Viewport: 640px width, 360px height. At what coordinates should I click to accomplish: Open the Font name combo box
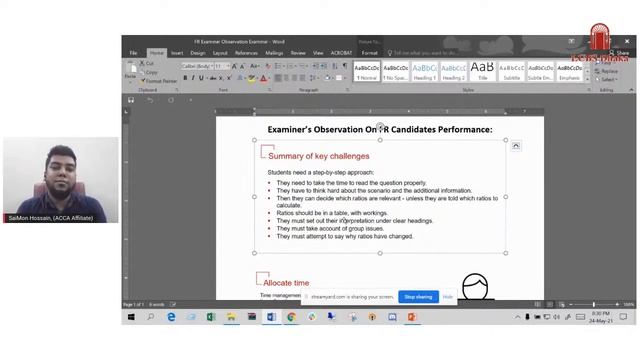pos(197,66)
